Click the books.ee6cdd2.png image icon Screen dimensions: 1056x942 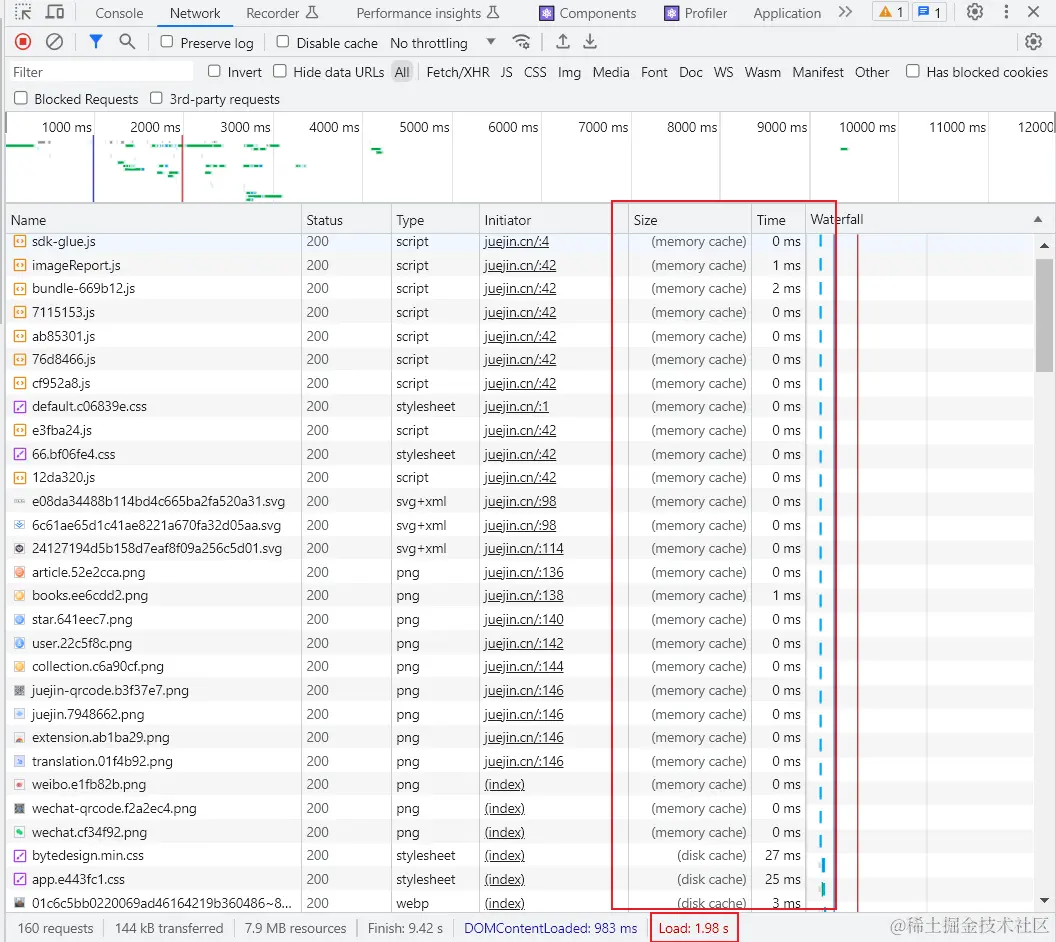click(x=20, y=595)
